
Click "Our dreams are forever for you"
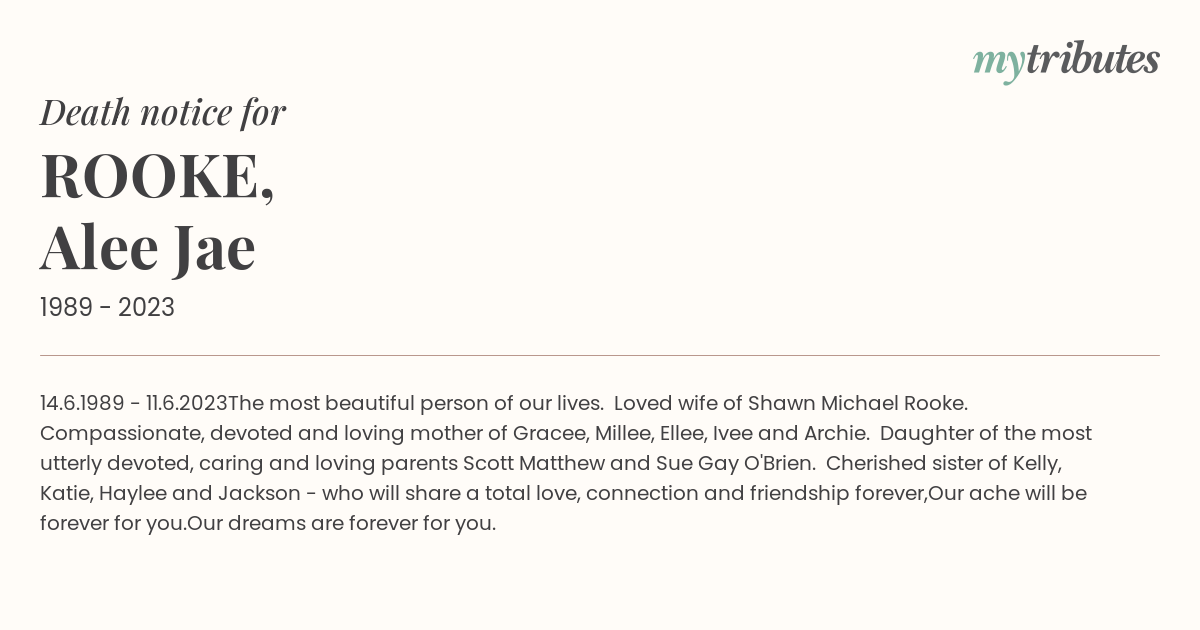coord(340,523)
